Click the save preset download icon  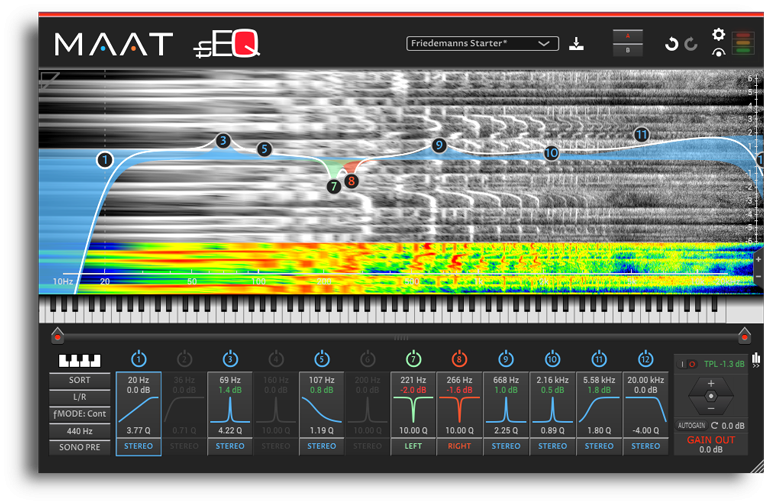coord(576,43)
